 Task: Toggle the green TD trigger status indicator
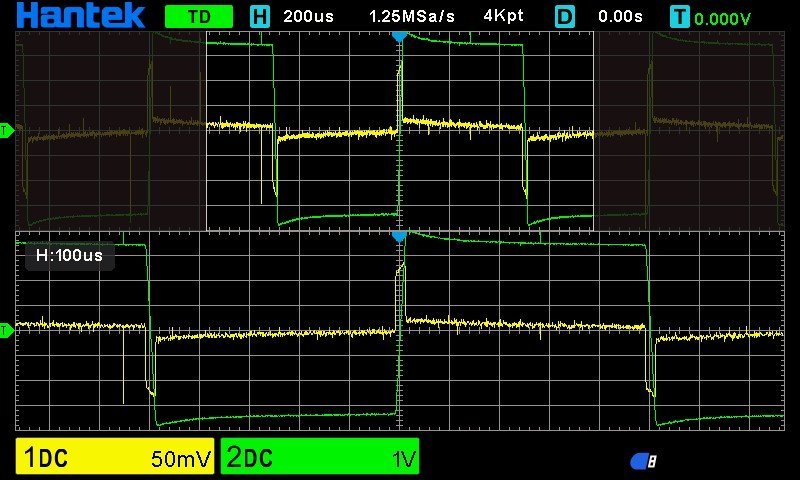pos(198,16)
